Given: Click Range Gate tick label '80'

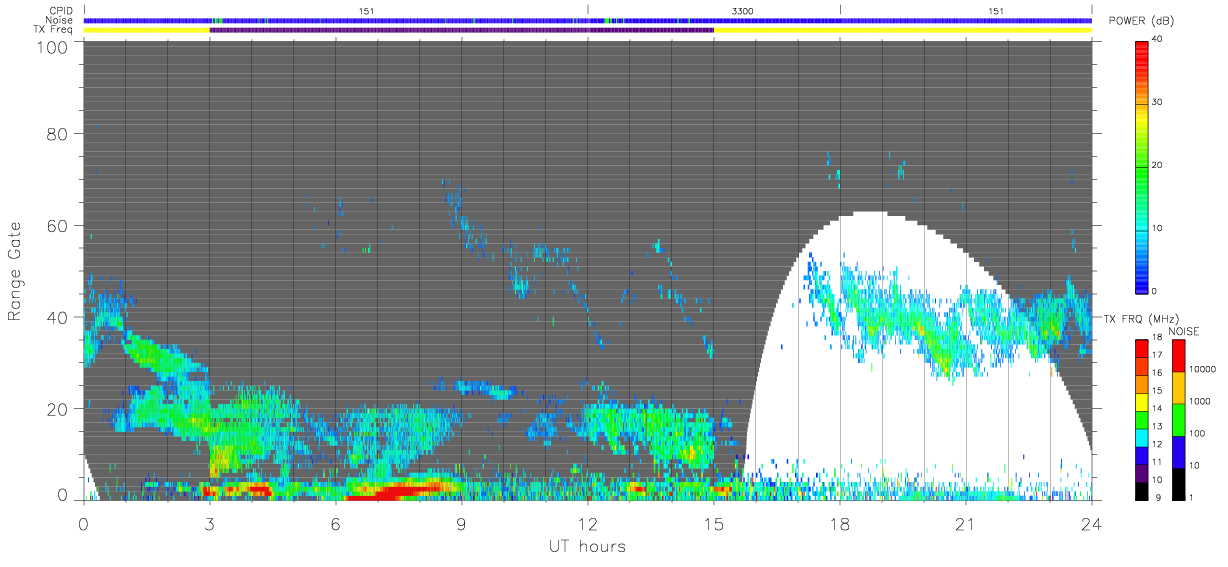Looking at the screenshot, I should point(58,133).
